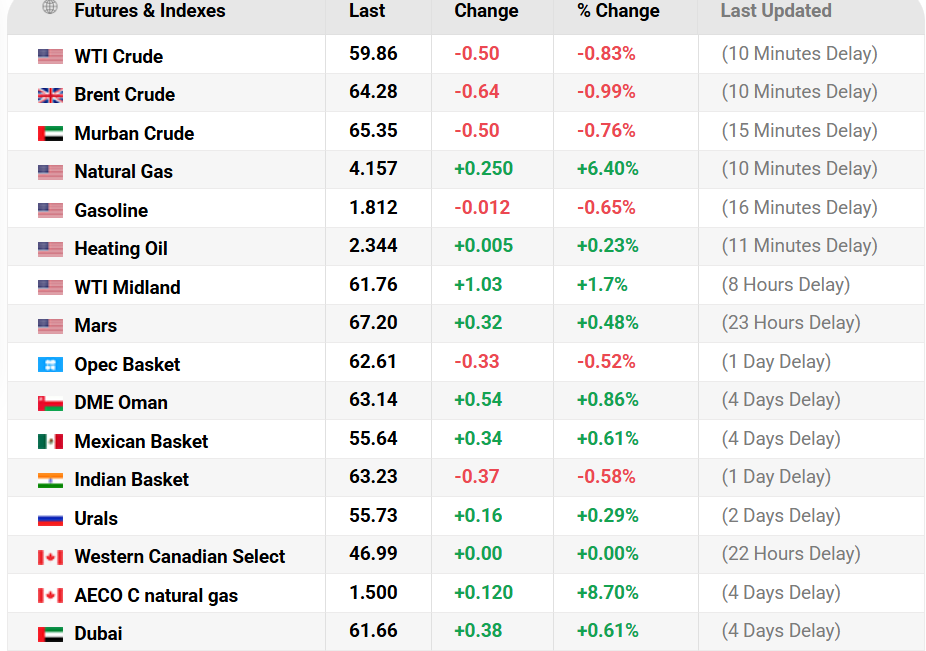Image resolution: width=926 pixels, height=651 pixels.
Task: Select the Futures & Indexes header
Action: pyautogui.click(x=151, y=12)
